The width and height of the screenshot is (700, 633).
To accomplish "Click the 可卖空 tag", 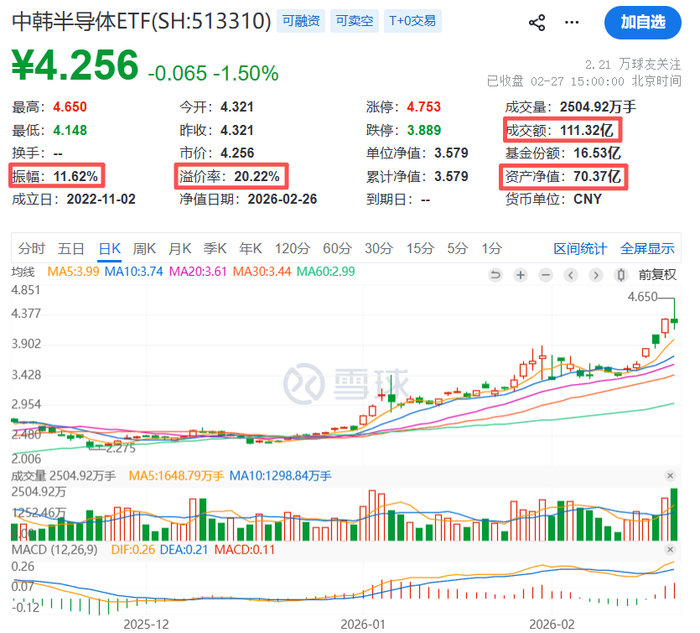I will pyautogui.click(x=354, y=21).
